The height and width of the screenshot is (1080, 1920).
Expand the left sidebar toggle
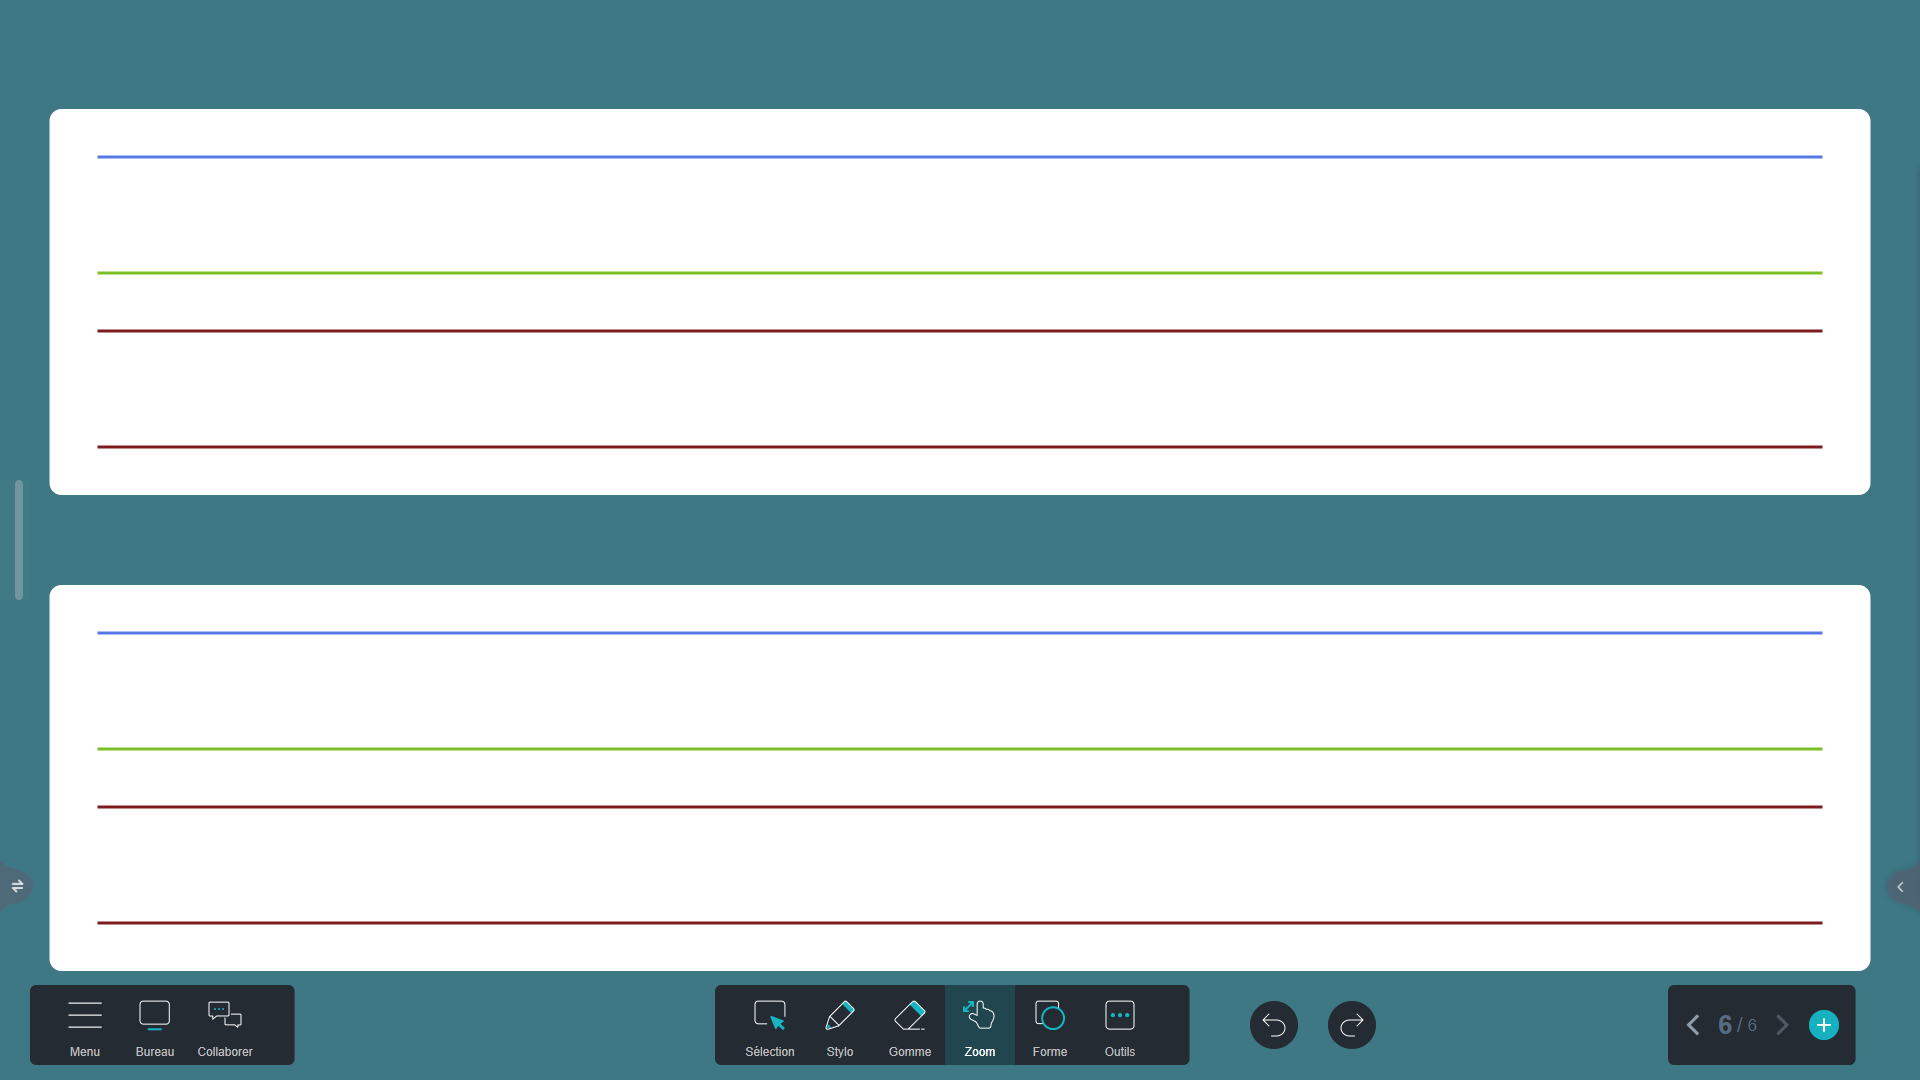16,885
